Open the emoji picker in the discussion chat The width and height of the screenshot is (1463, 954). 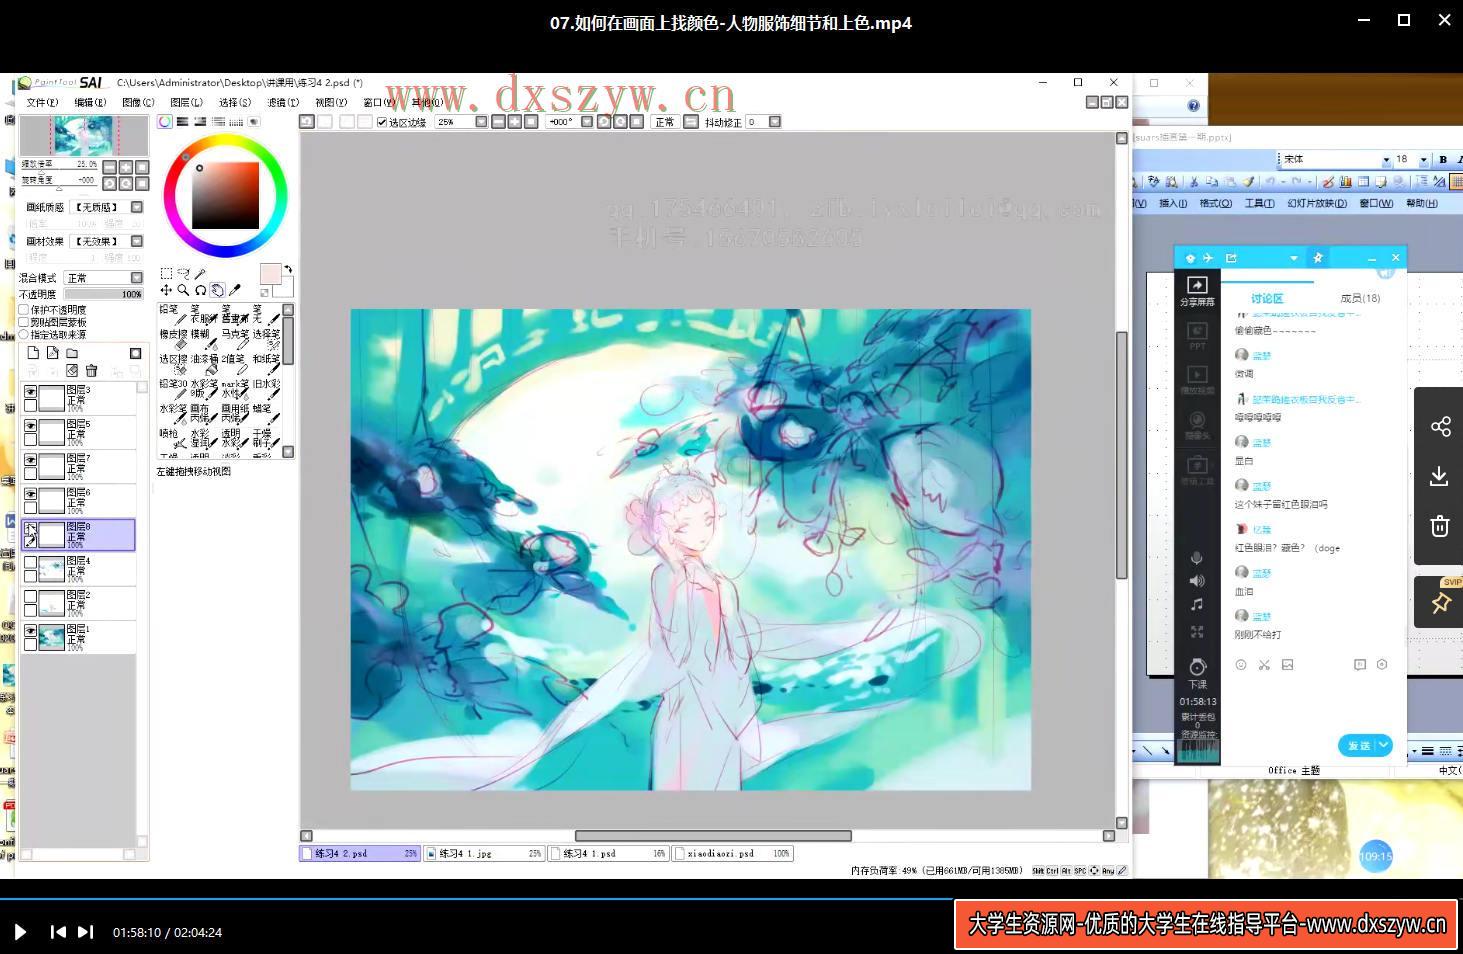[1241, 664]
